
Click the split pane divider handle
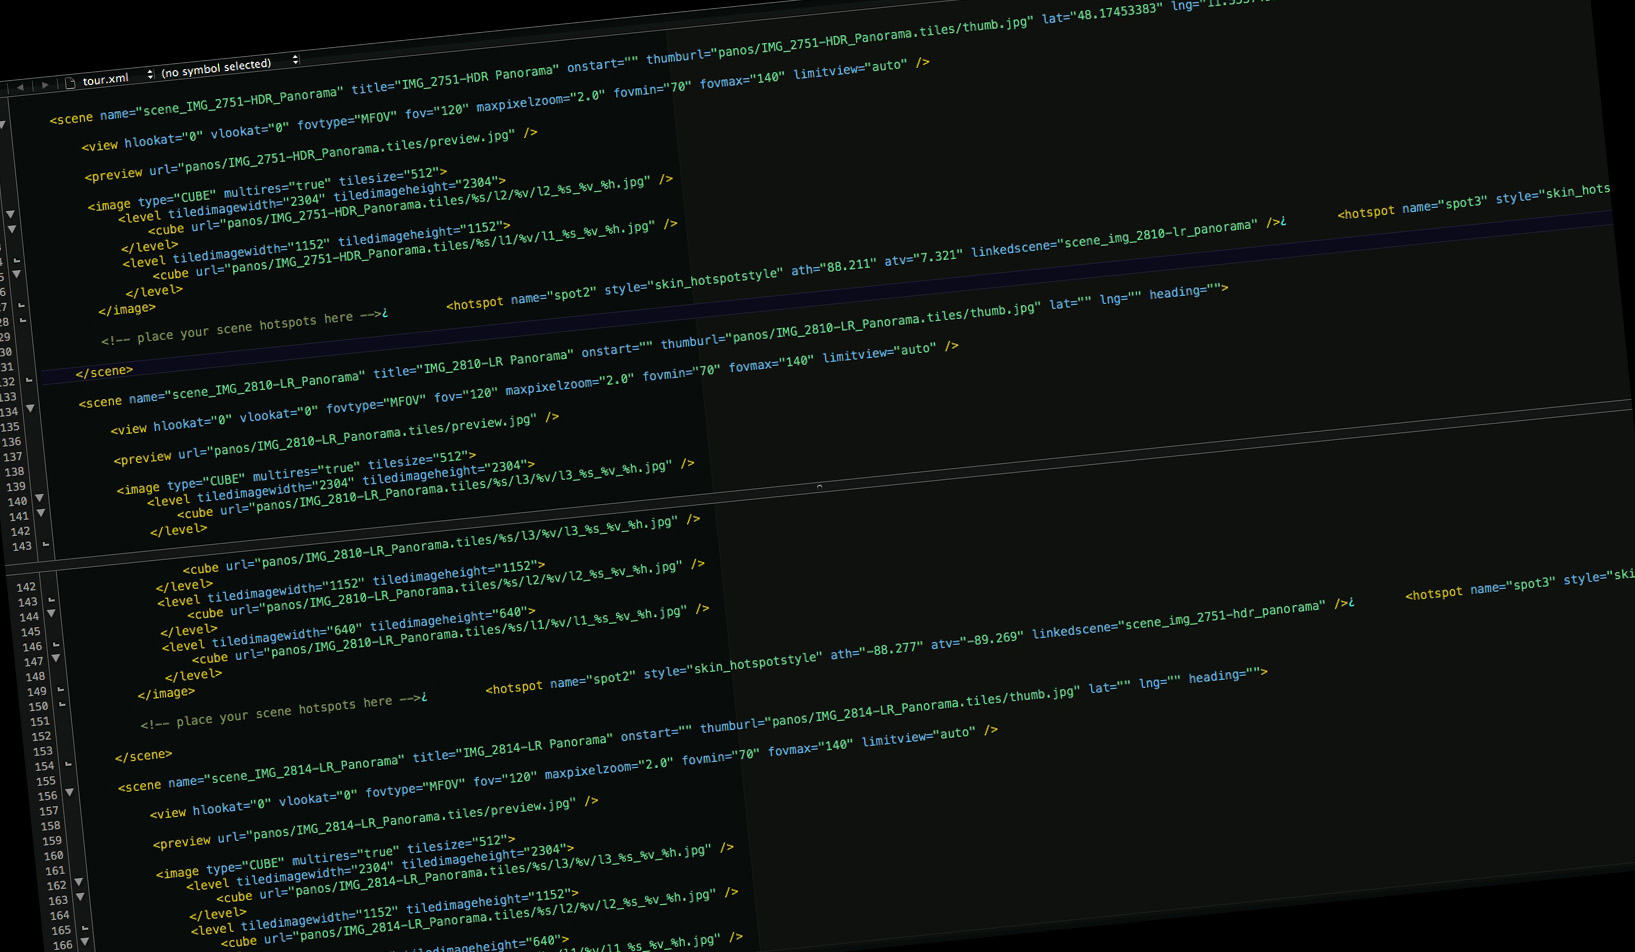click(819, 486)
